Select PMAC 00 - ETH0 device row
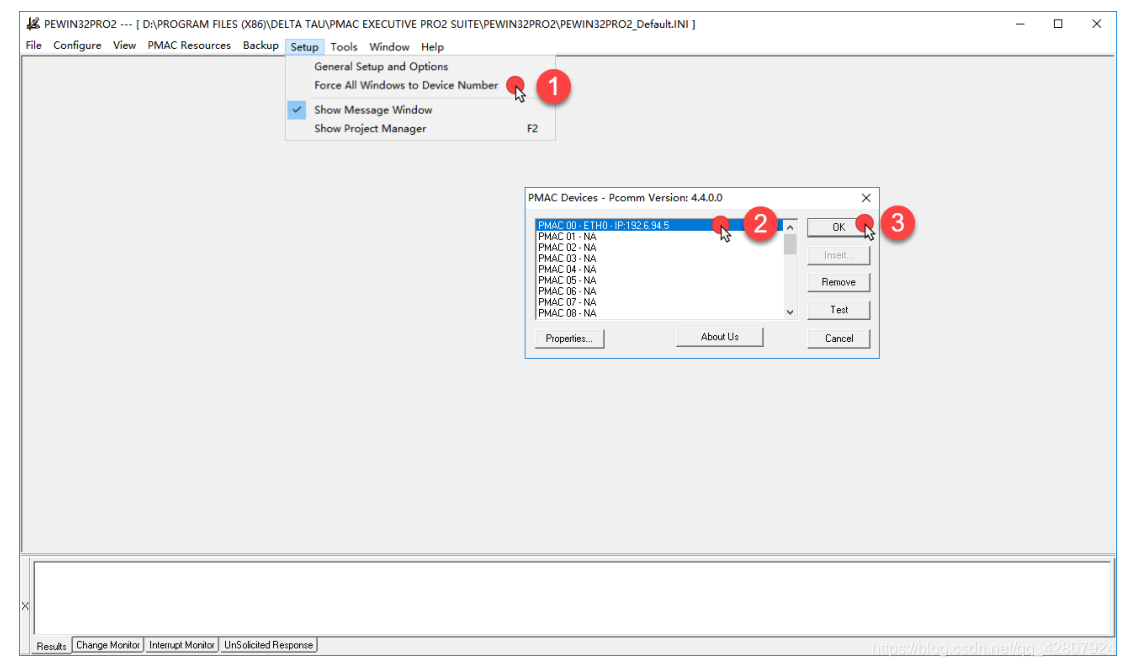The height and width of the screenshot is (667, 1125). 659,225
